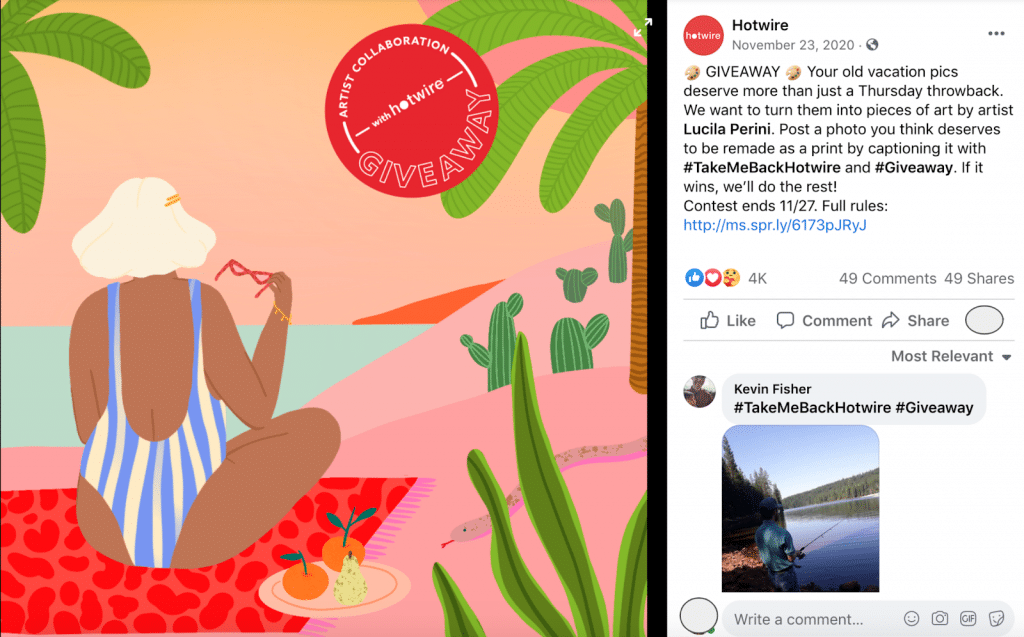
Task: Share the Hotwire post
Action: coord(915,321)
